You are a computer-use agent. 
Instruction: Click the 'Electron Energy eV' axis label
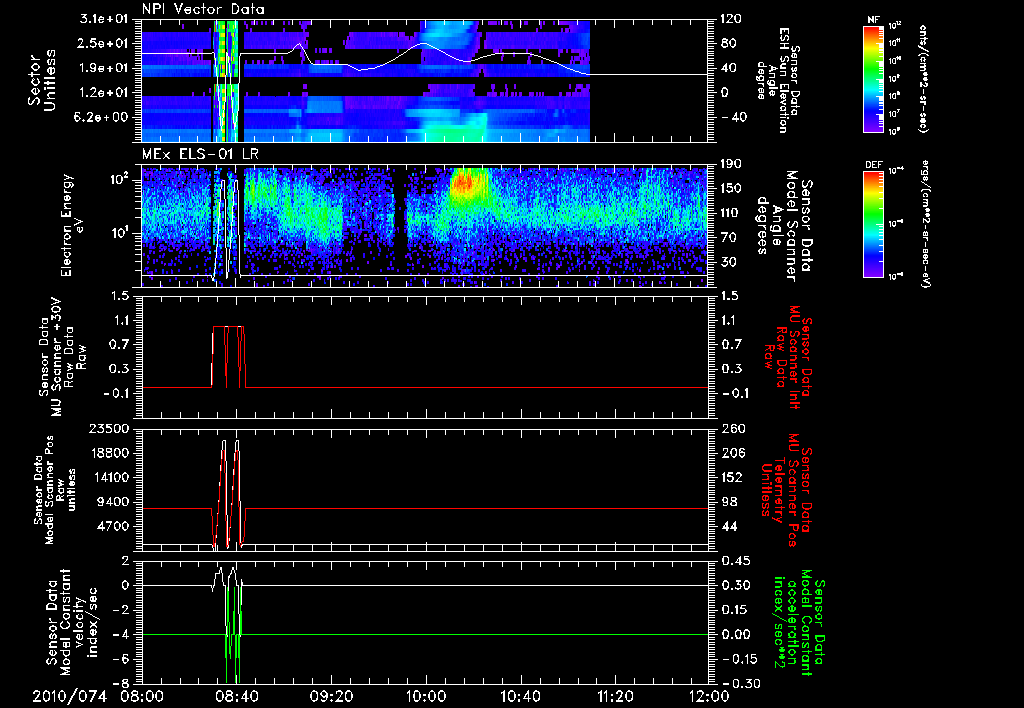pos(73,225)
